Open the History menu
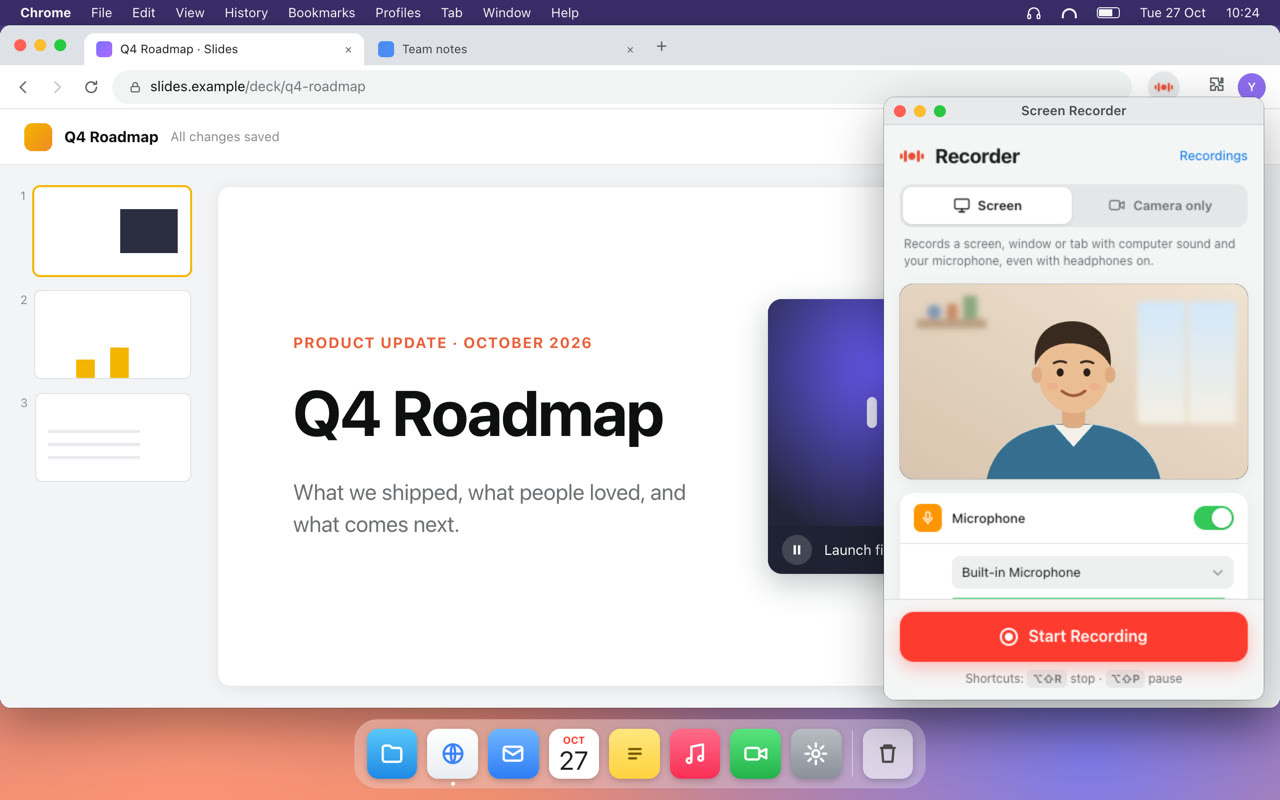Screen dimensions: 1280x800 click(246, 13)
